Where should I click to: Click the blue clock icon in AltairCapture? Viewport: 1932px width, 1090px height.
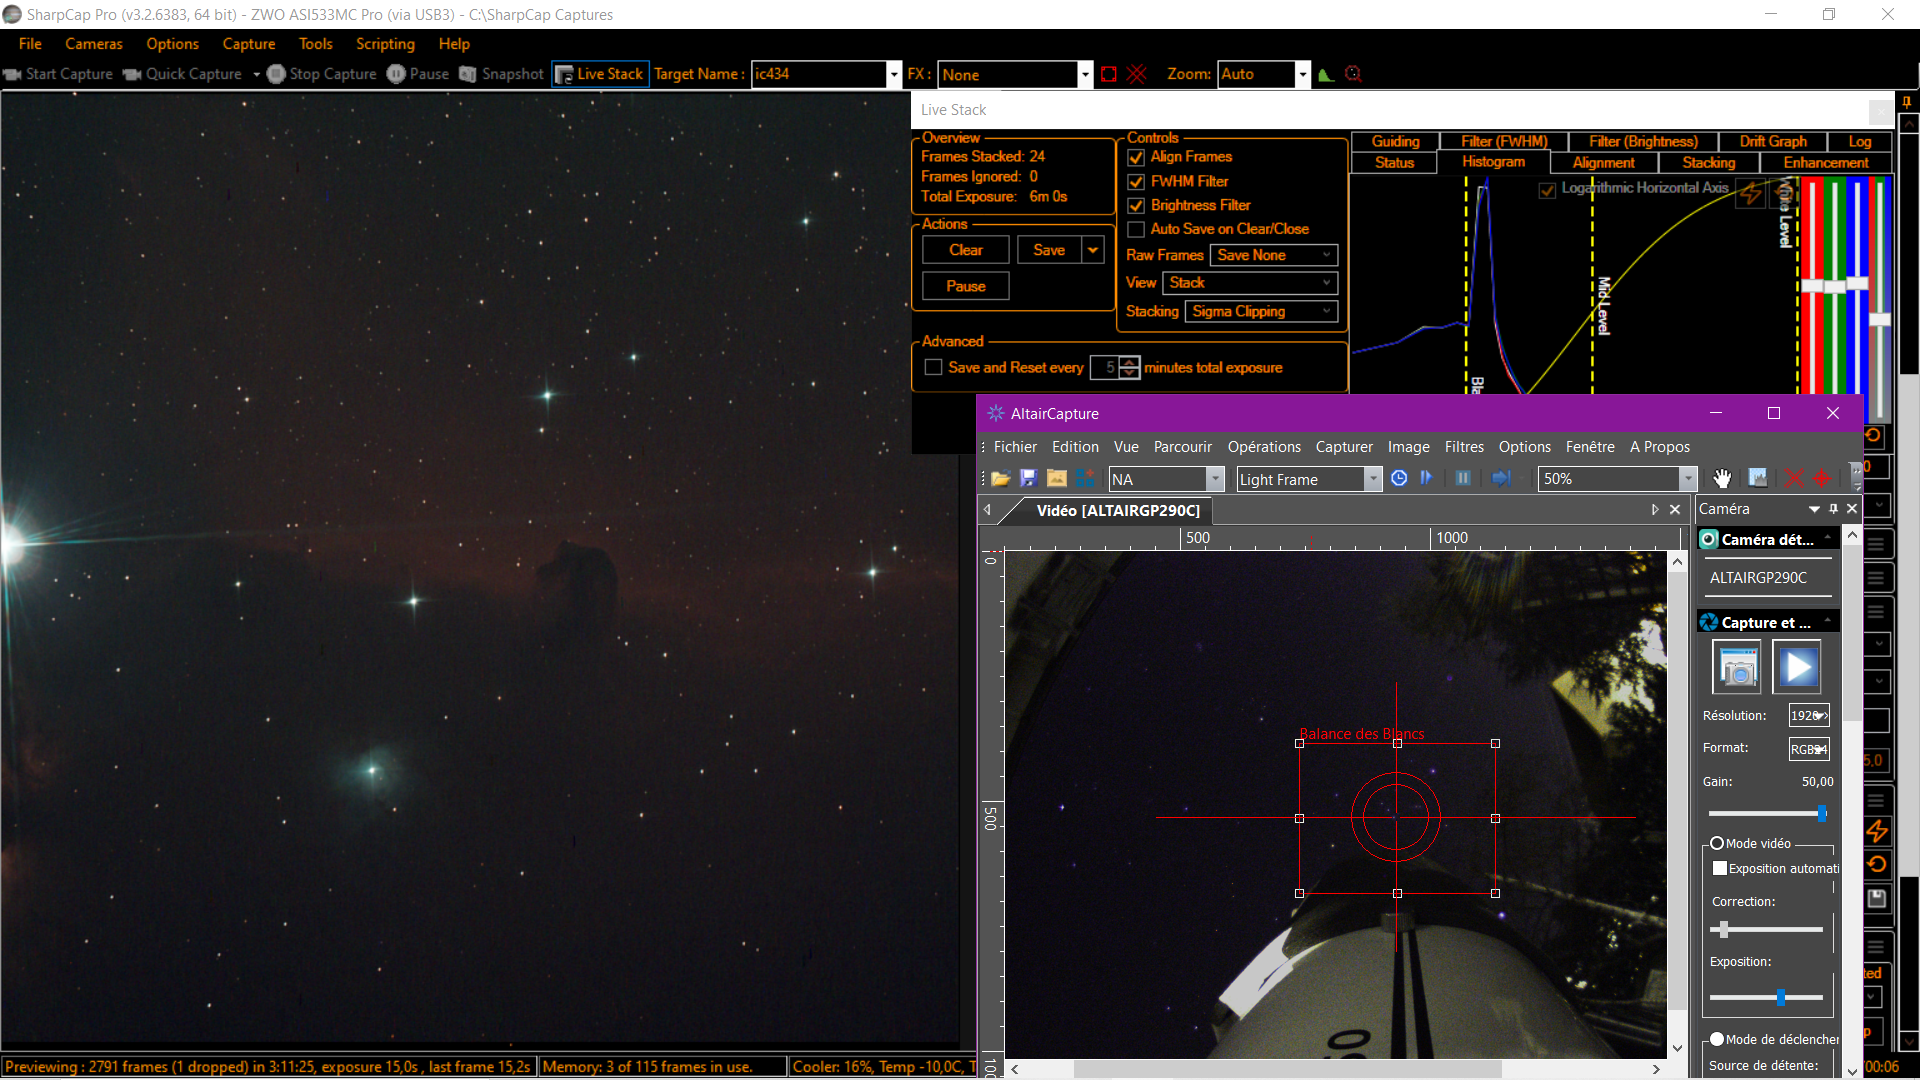(1399, 479)
